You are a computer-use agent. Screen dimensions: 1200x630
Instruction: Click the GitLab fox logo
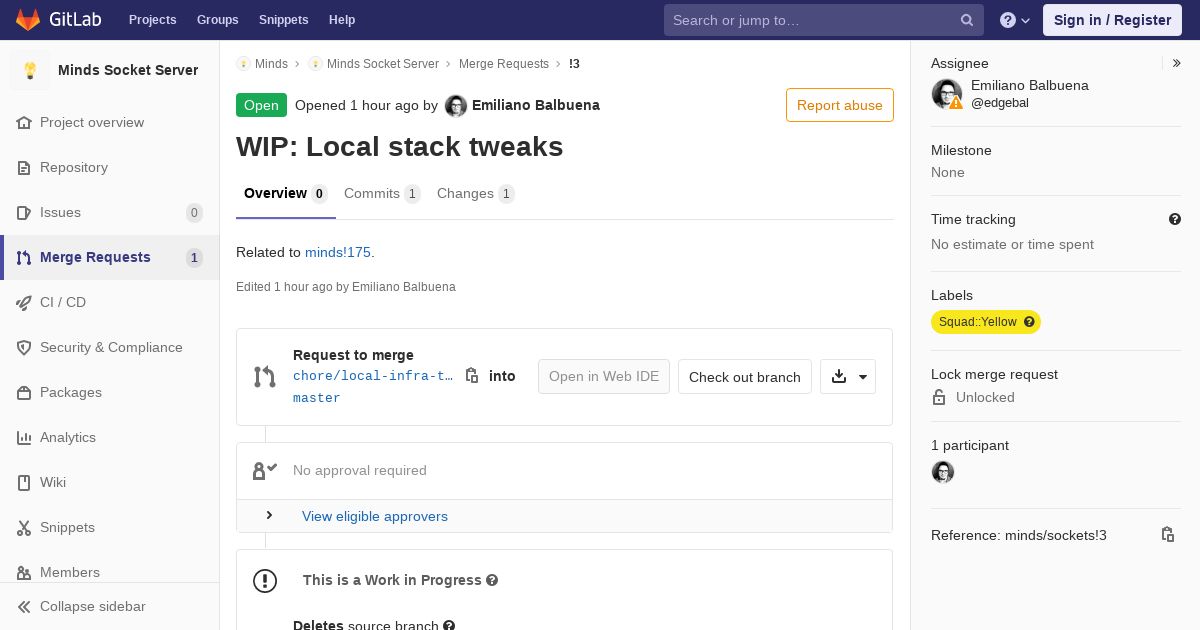tap(28, 20)
